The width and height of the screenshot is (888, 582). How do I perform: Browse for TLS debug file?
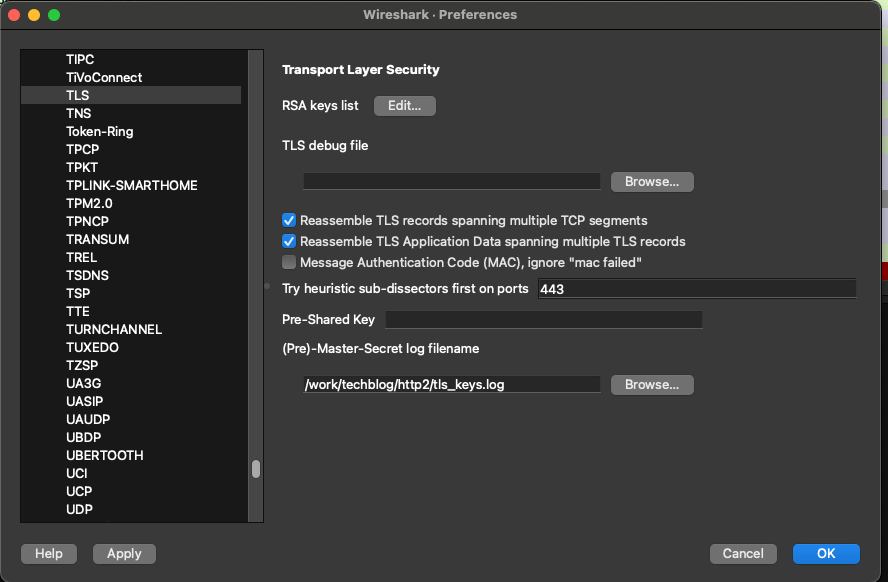coord(652,182)
